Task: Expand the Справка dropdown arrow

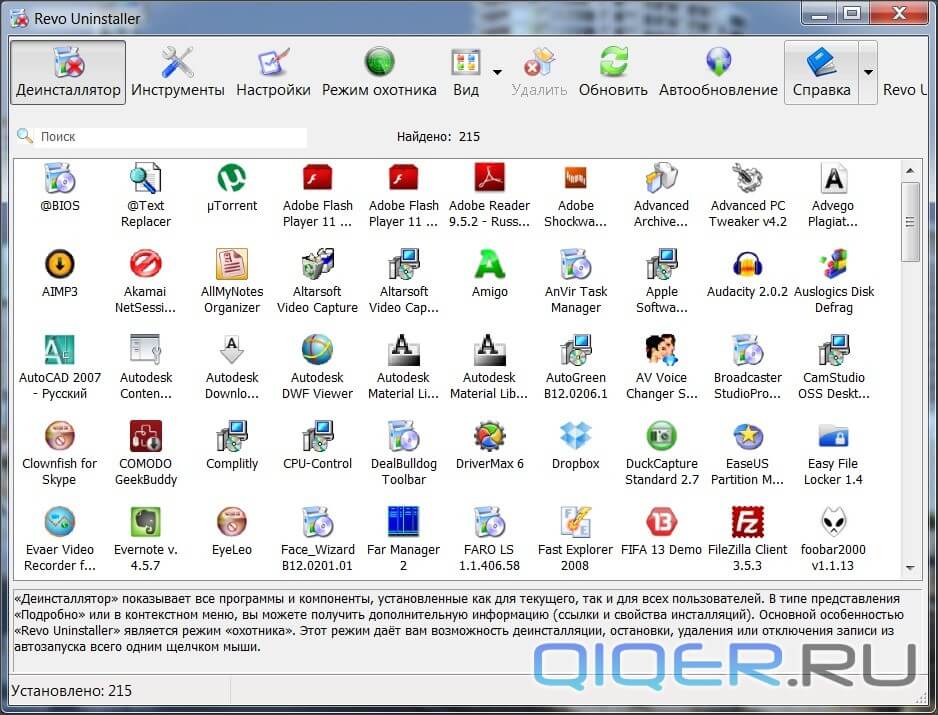Action: pos(868,72)
